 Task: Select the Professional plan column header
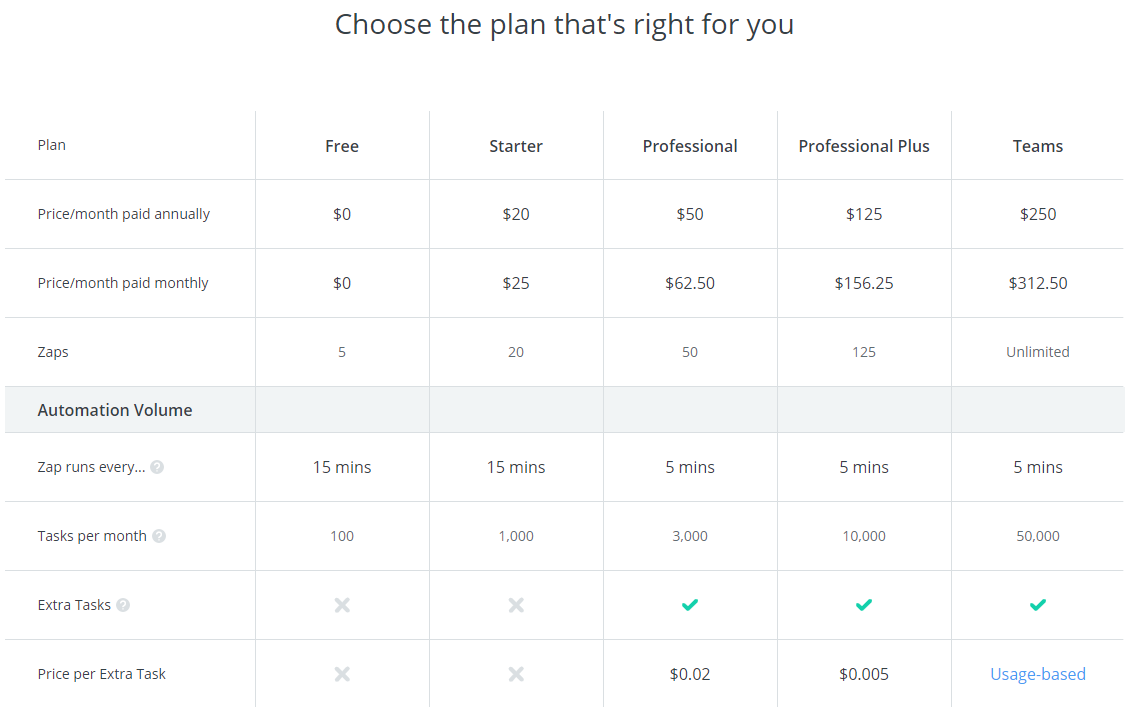[x=690, y=146]
